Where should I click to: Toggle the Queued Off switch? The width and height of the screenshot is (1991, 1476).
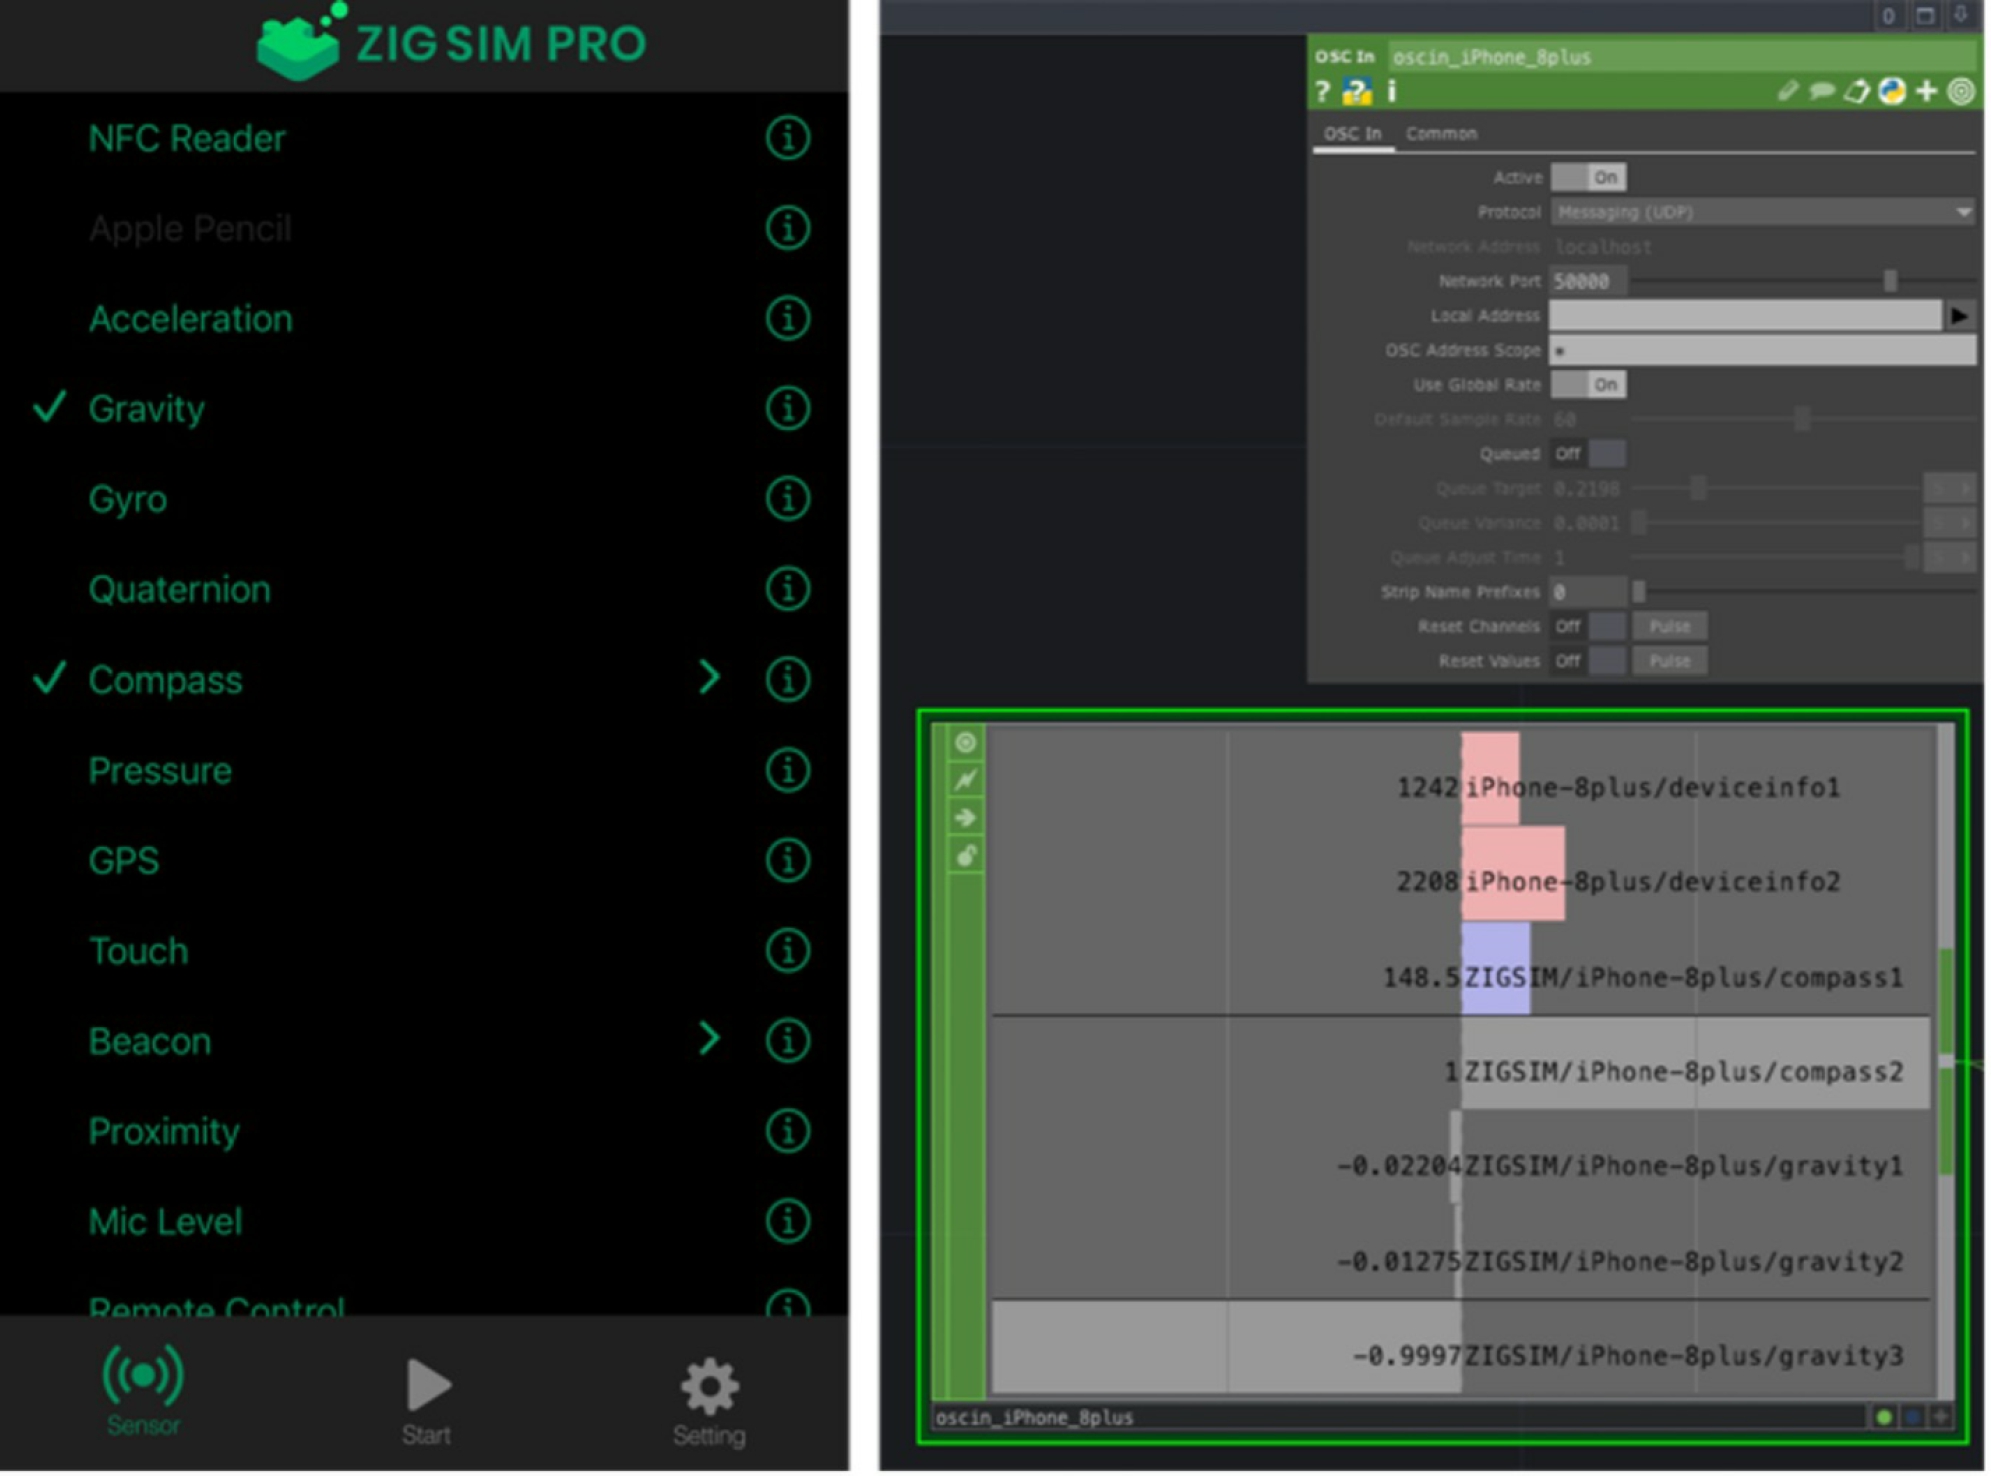(1588, 454)
